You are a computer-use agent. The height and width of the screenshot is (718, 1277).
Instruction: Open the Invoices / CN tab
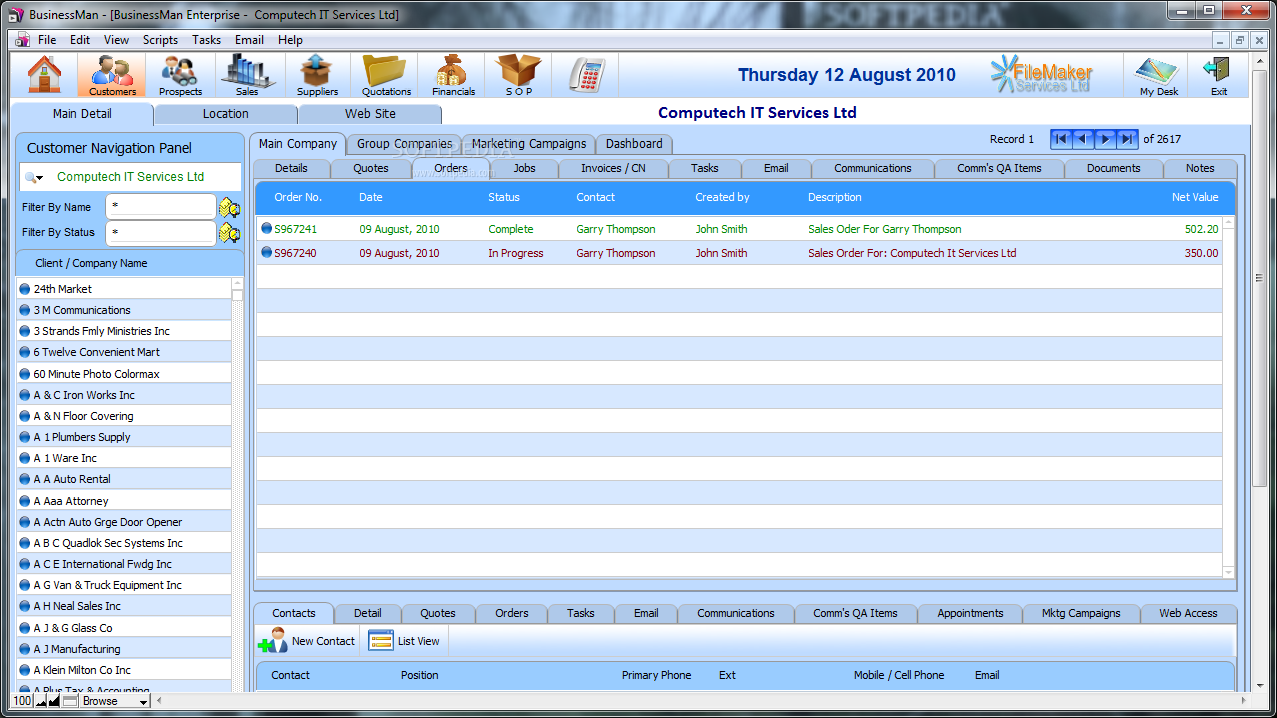(613, 168)
